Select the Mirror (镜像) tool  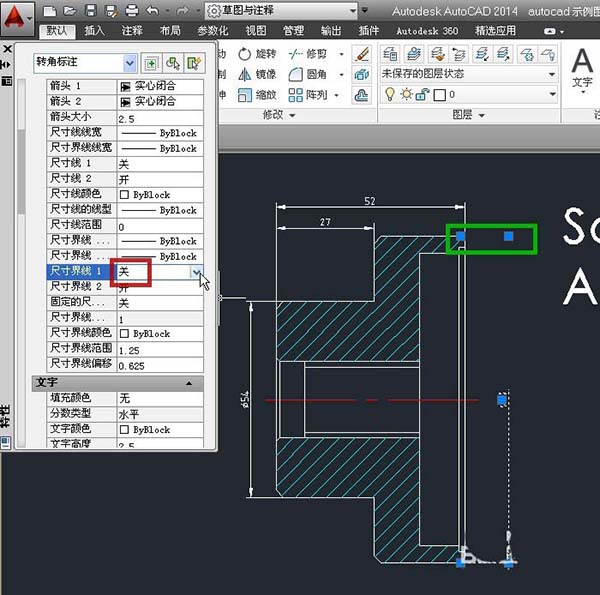[257, 74]
